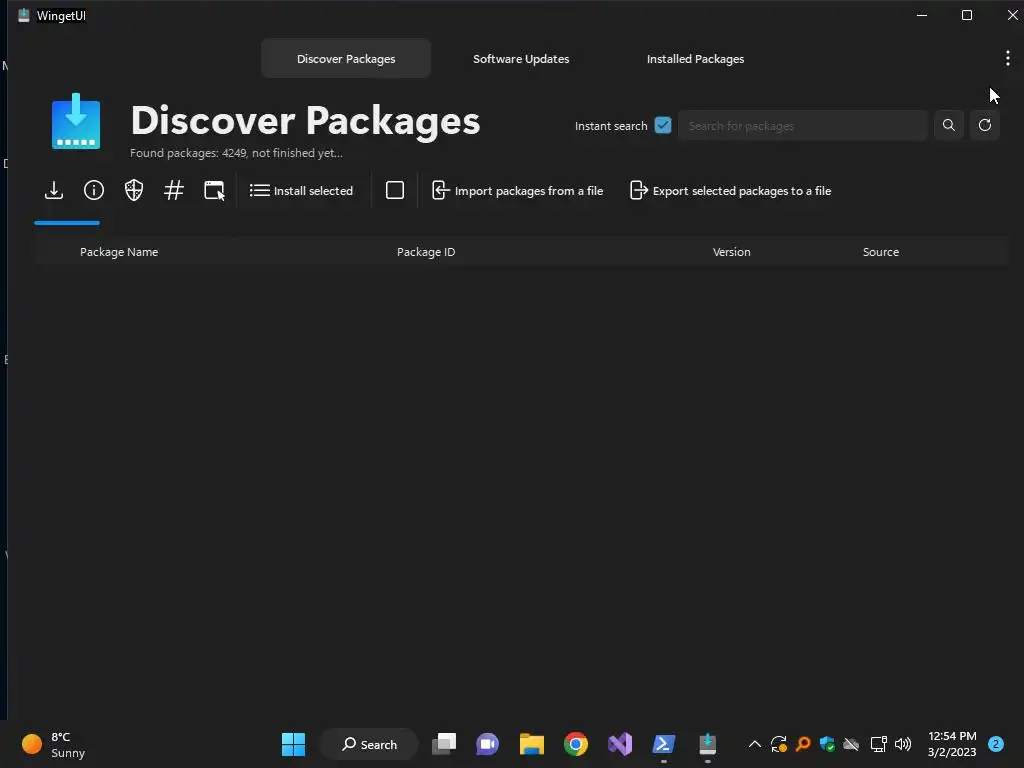Open Task View on the taskbar

[444, 744]
